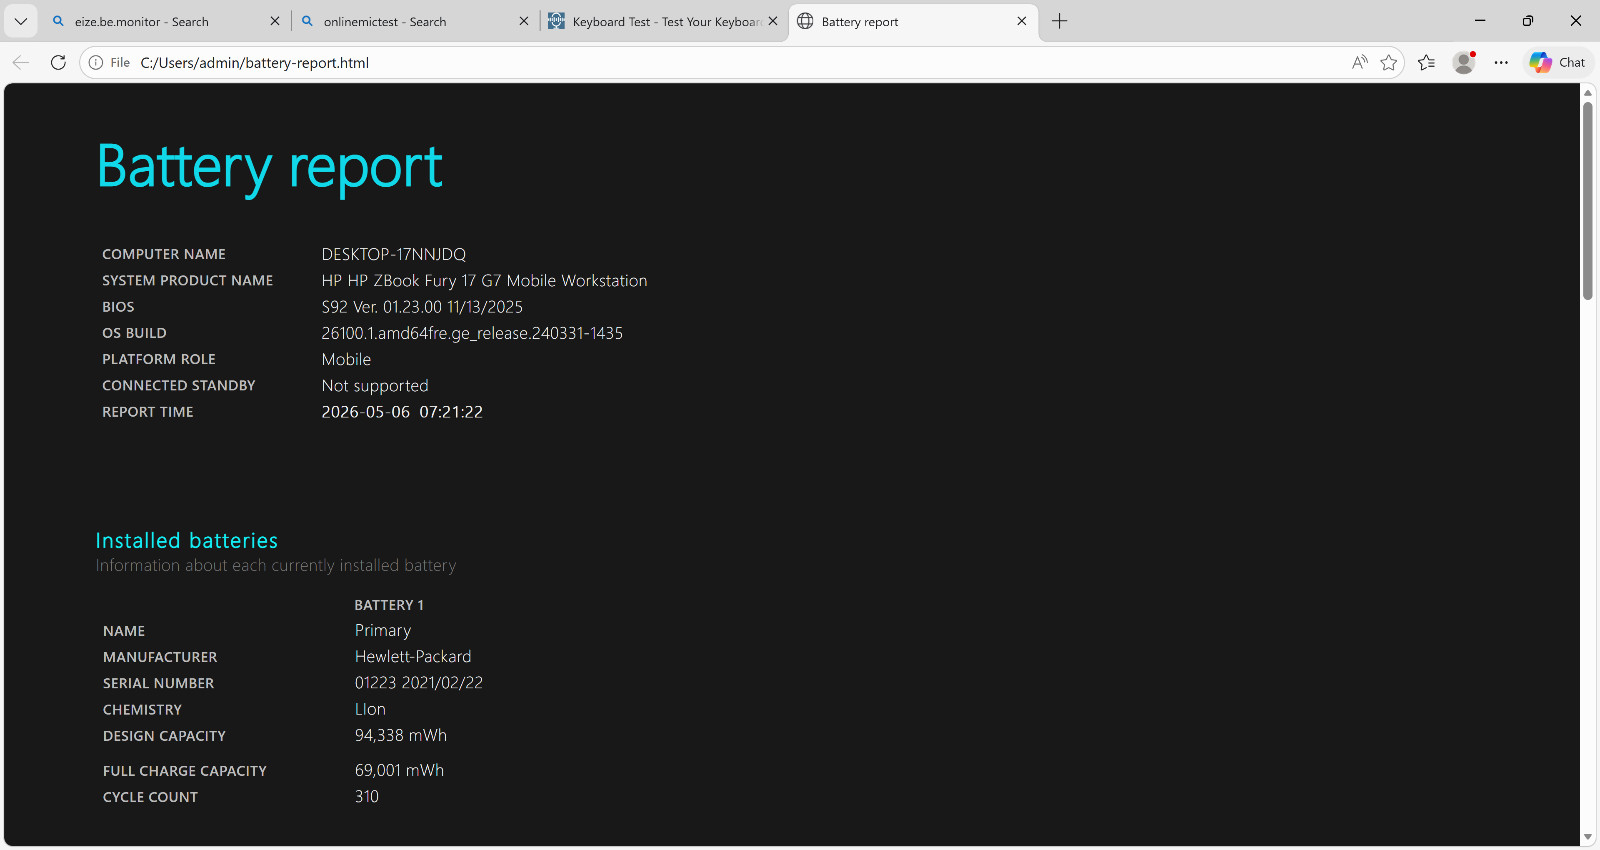The height and width of the screenshot is (850, 1600).
Task: Close the Battery report tab
Action: point(1022,21)
